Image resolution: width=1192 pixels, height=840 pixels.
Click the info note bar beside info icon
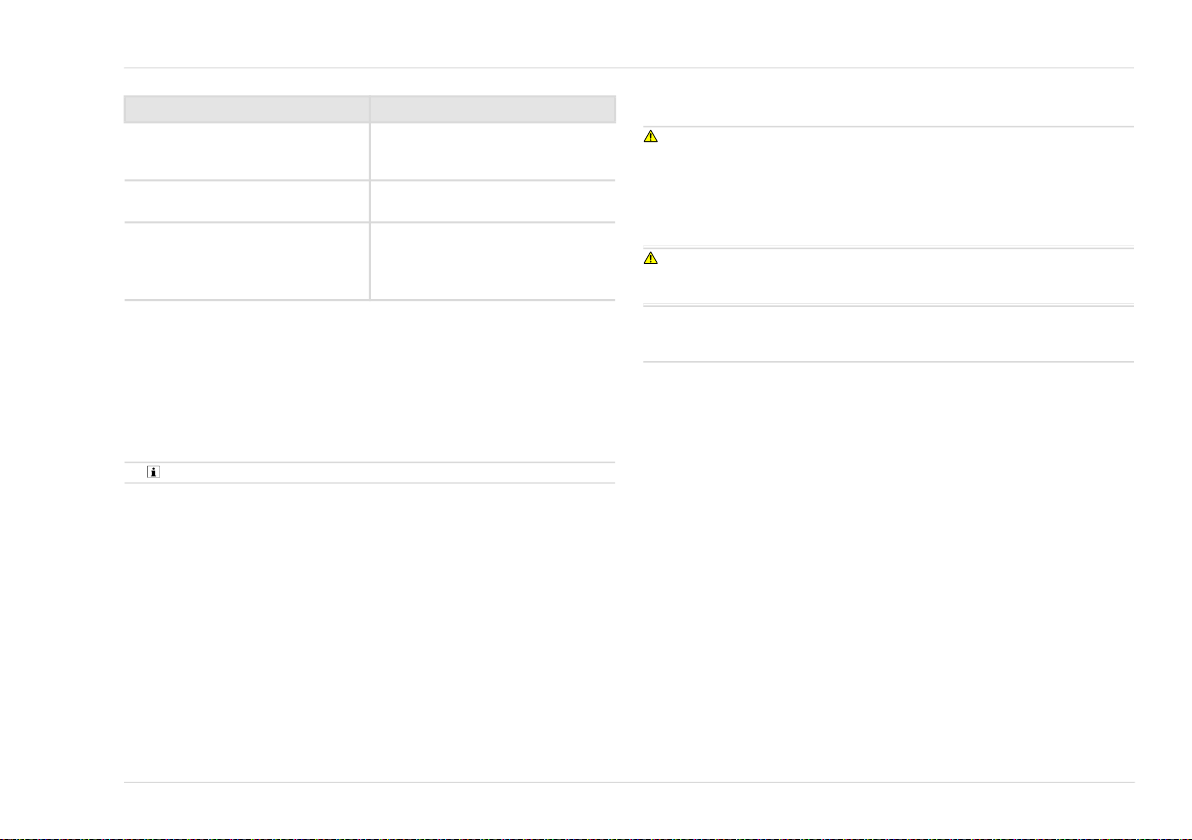[x=369, y=472]
